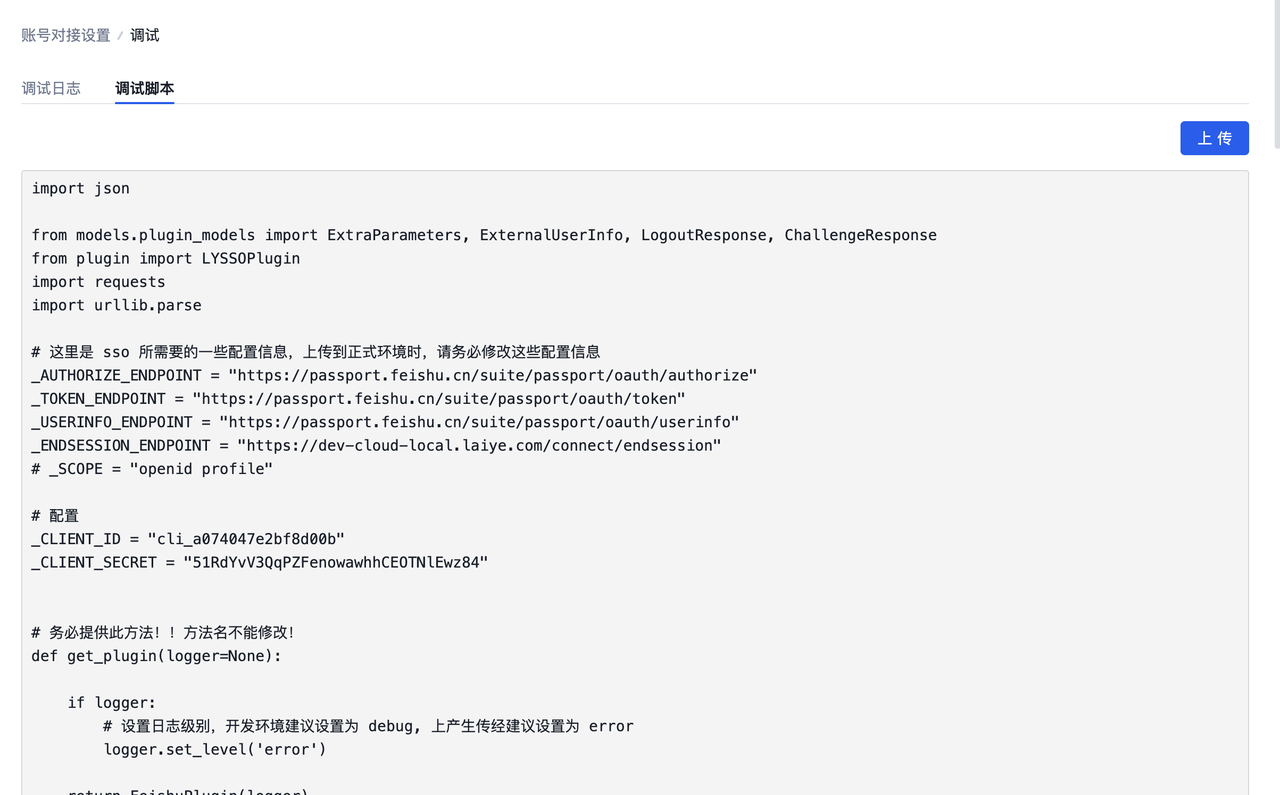Viewport: 1280px width, 795px height.
Task: Click the comment '# 务必提供此方法！！方法名不能修改！'
Action: point(163,632)
